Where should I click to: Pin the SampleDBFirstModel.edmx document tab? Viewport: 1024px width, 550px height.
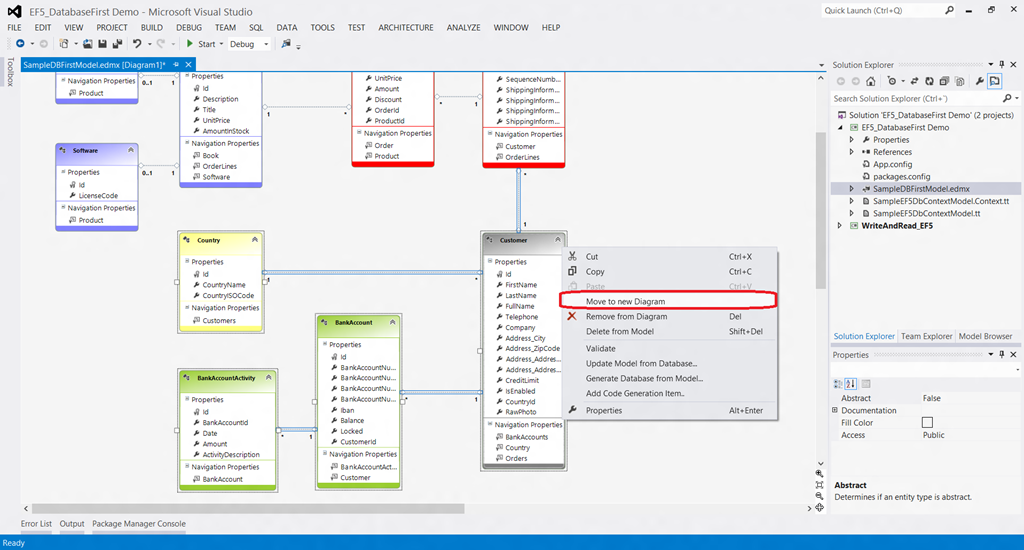click(x=176, y=65)
